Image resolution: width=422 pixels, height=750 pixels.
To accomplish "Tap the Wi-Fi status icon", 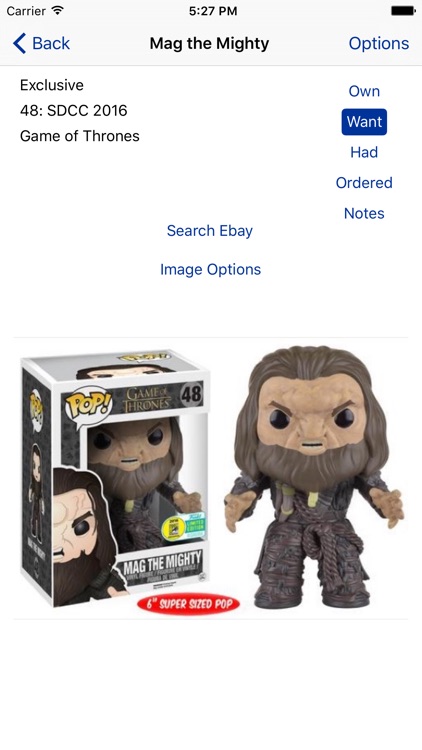I will tap(58, 11).
